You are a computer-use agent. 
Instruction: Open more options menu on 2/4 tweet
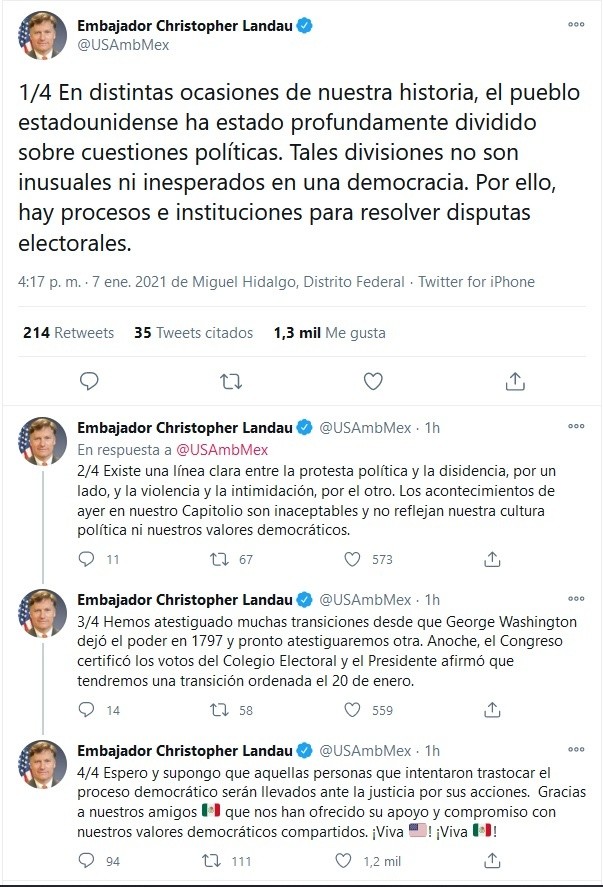(x=576, y=427)
